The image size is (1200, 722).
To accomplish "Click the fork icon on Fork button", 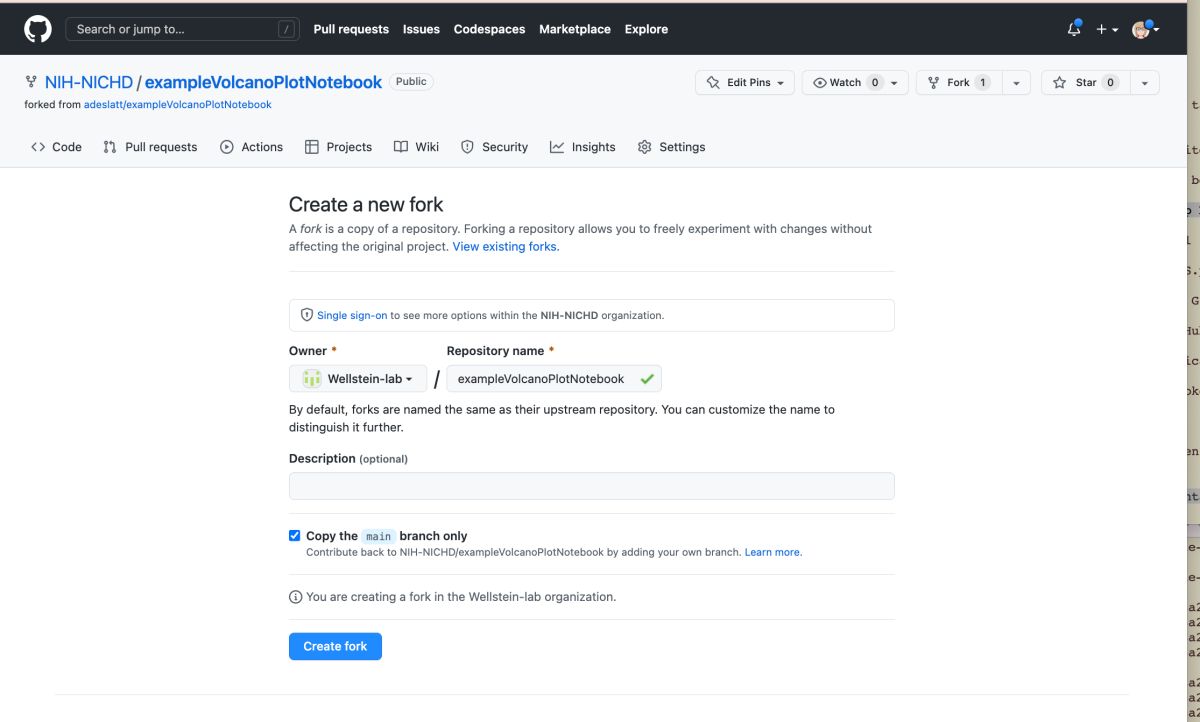I will (934, 83).
